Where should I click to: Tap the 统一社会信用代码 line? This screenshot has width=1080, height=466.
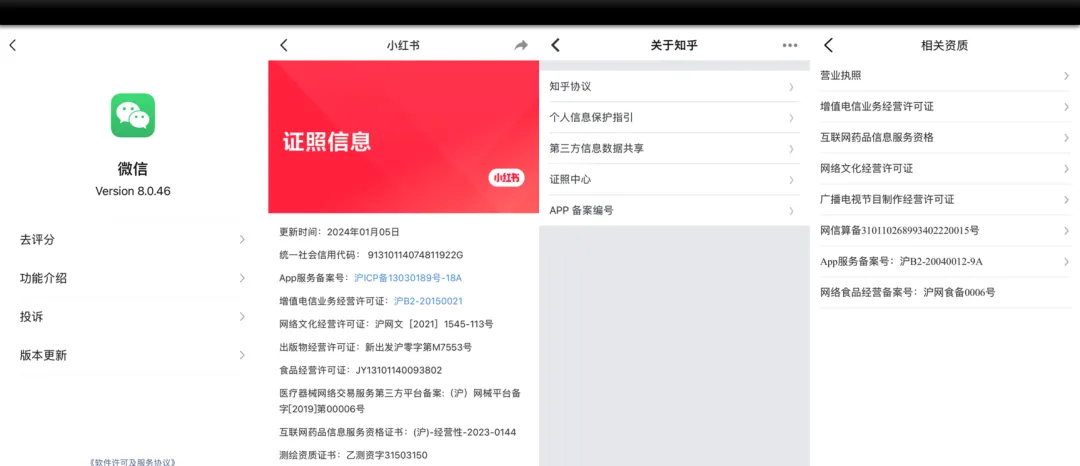371,255
